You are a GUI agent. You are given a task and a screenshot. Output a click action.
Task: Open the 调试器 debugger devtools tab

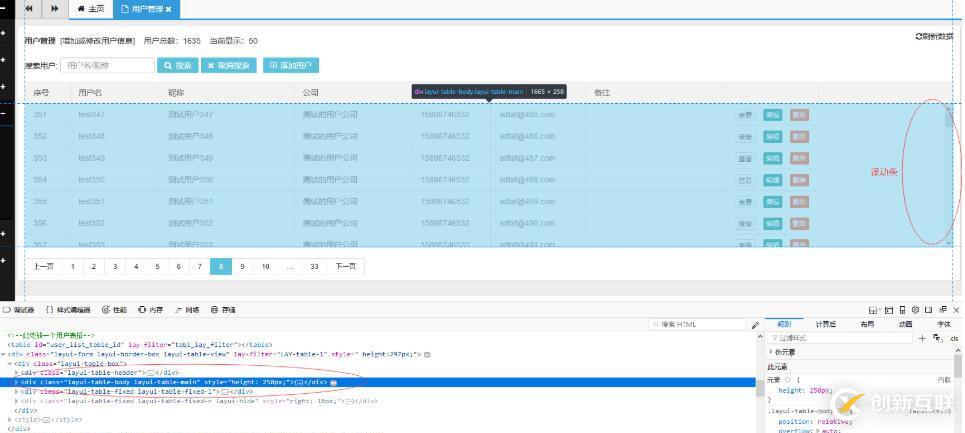point(19,310)
